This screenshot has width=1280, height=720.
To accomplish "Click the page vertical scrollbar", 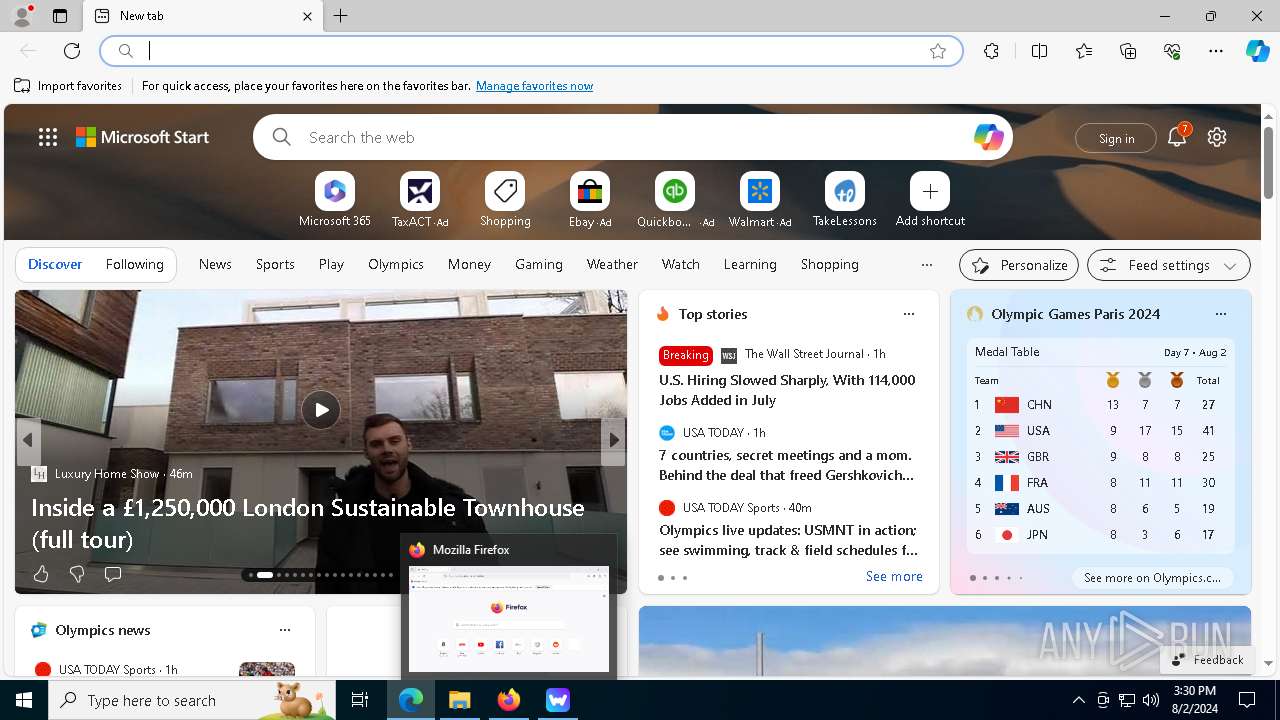I will pos(1268,162).
